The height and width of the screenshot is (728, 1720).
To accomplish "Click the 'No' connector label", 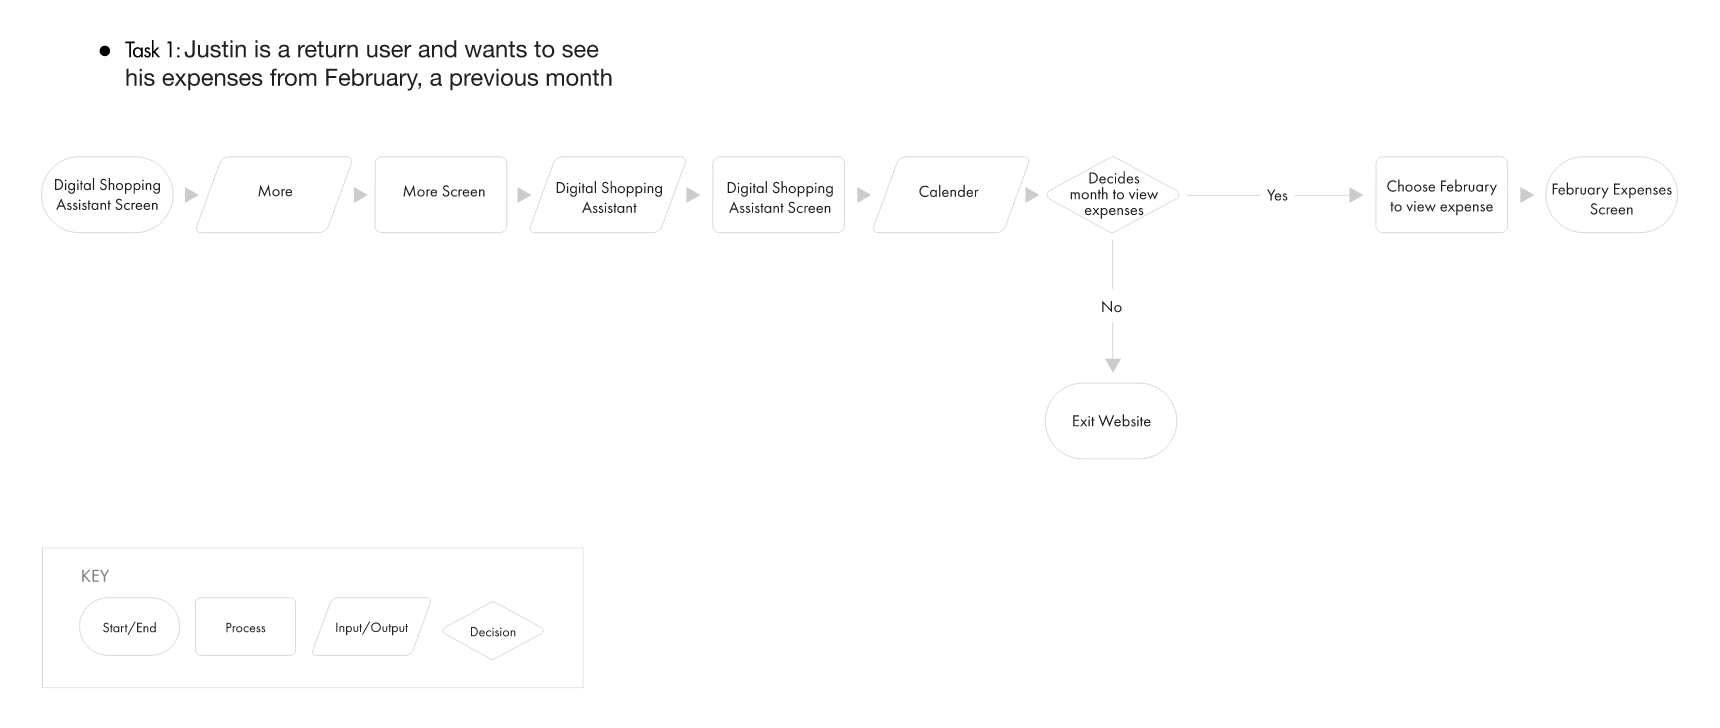I will [1111, 307].
